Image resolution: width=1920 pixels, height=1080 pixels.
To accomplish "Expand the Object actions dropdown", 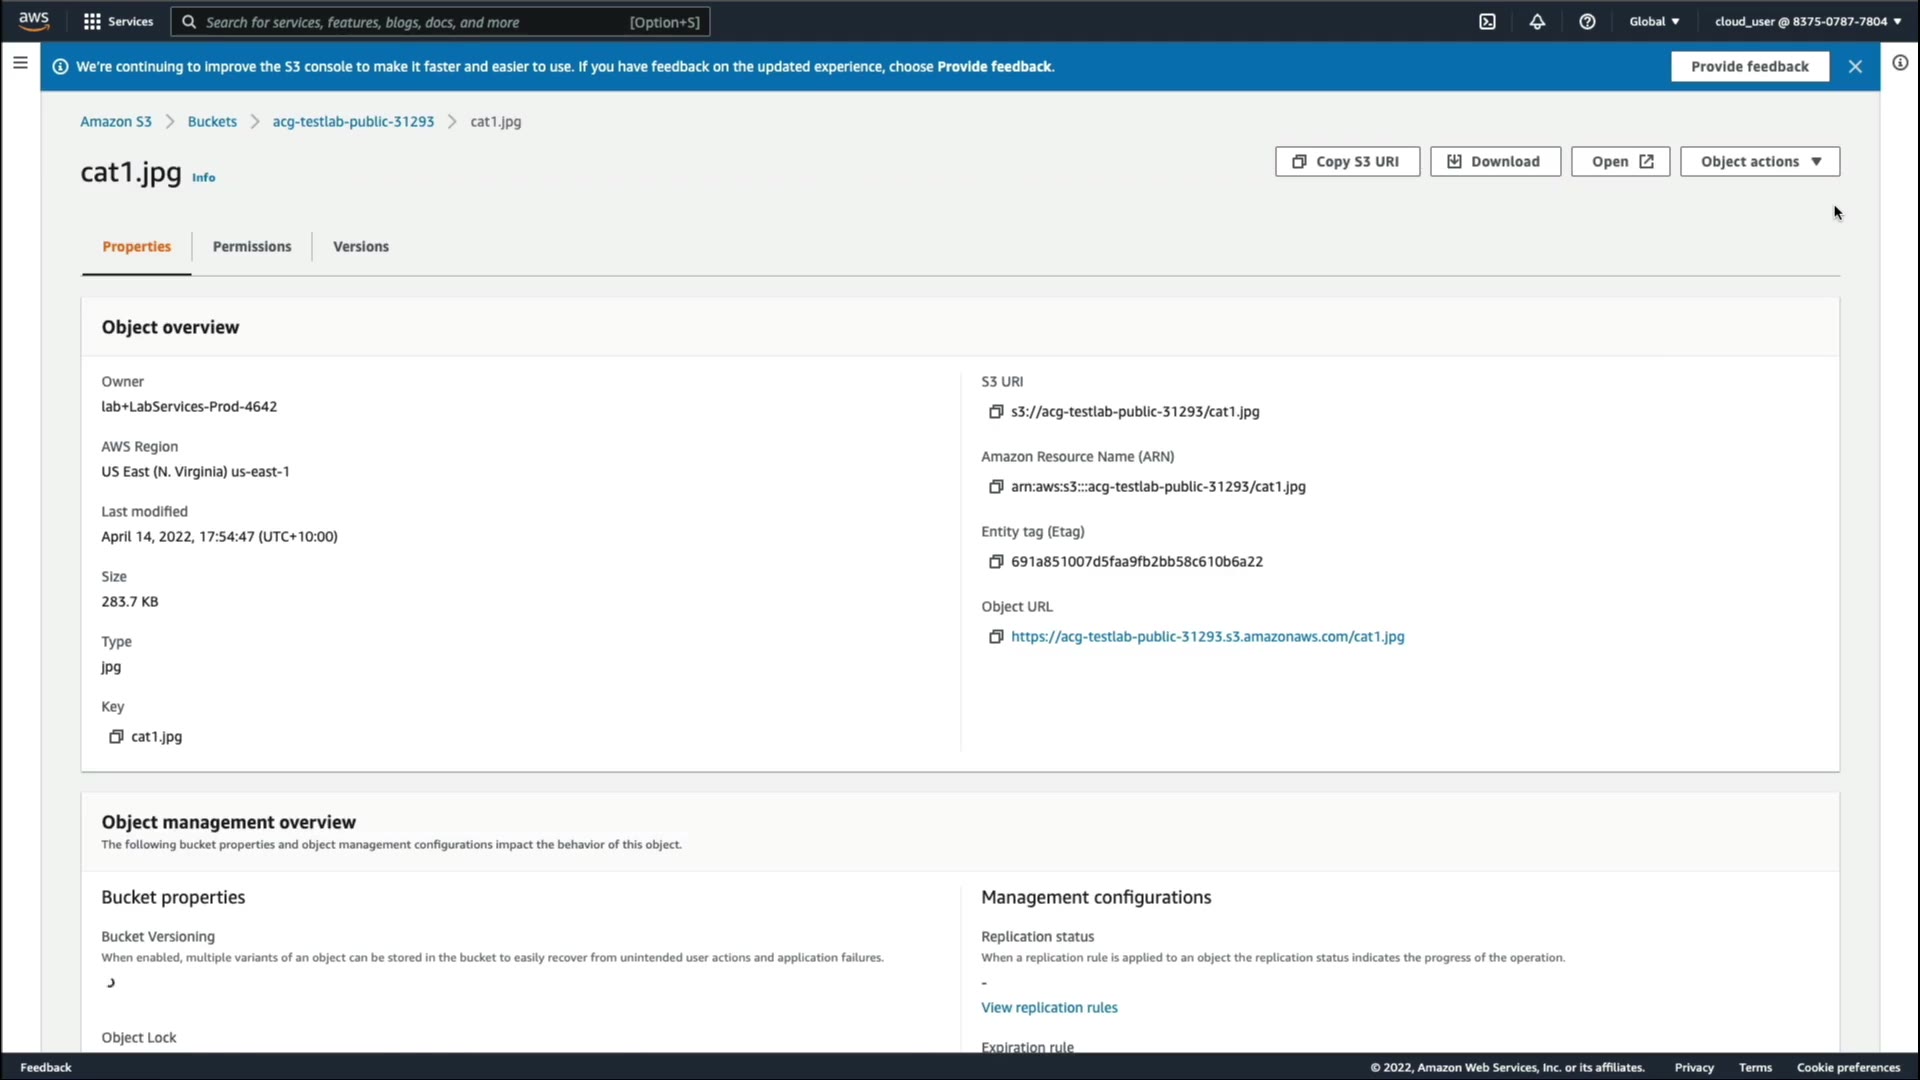I will (1759, 161).
